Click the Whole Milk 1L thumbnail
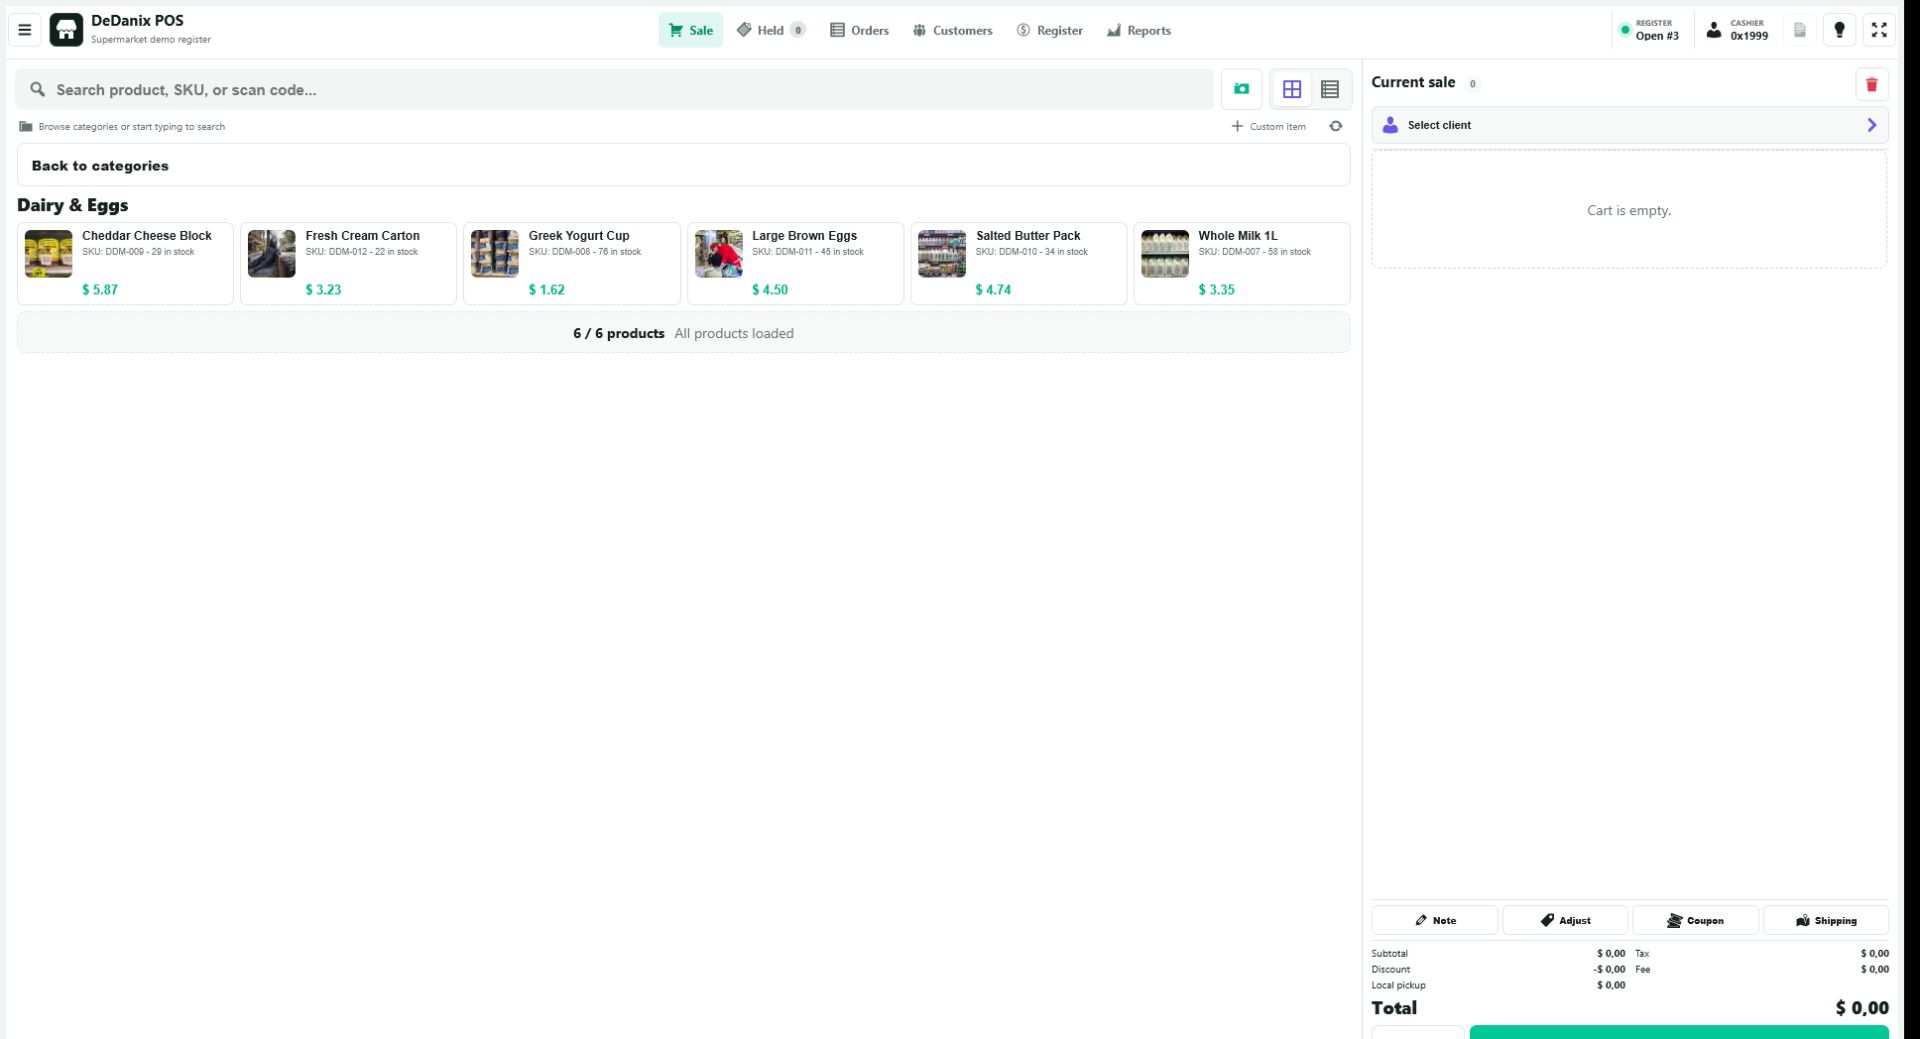The image size is (1920, 1039). 1164,253
